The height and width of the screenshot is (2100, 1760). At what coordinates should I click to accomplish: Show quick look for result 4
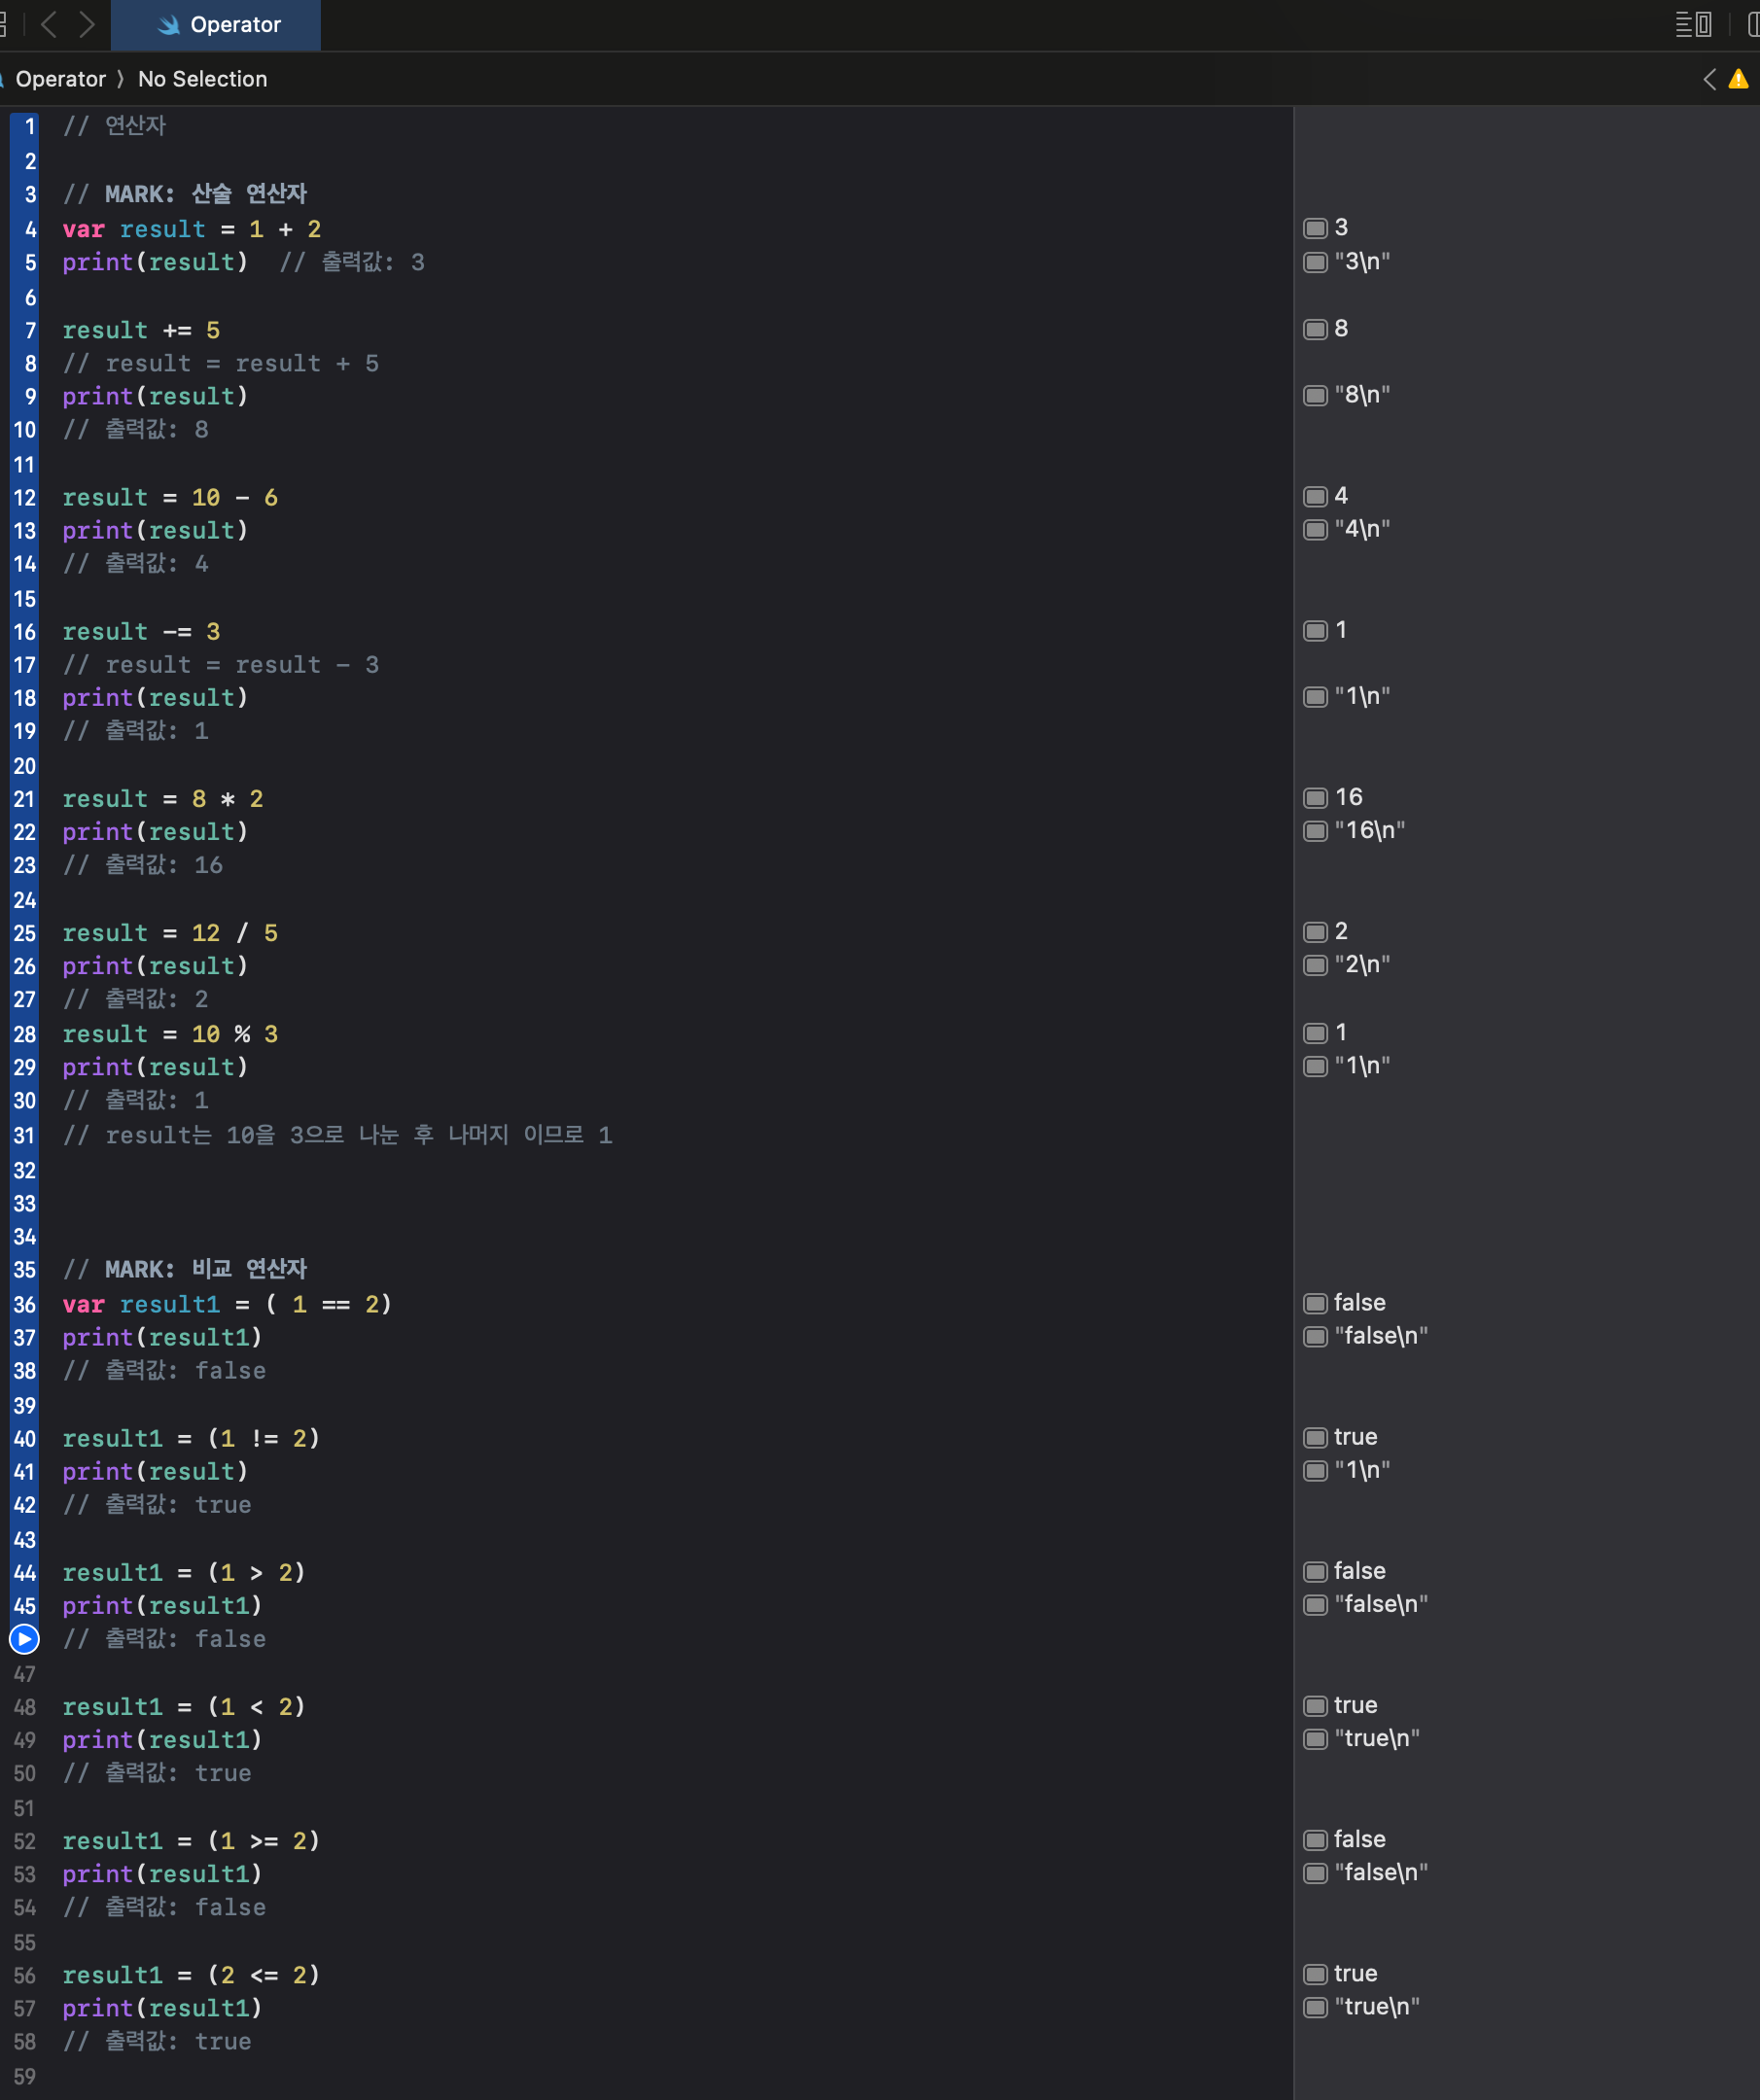tap(1315, 497)
